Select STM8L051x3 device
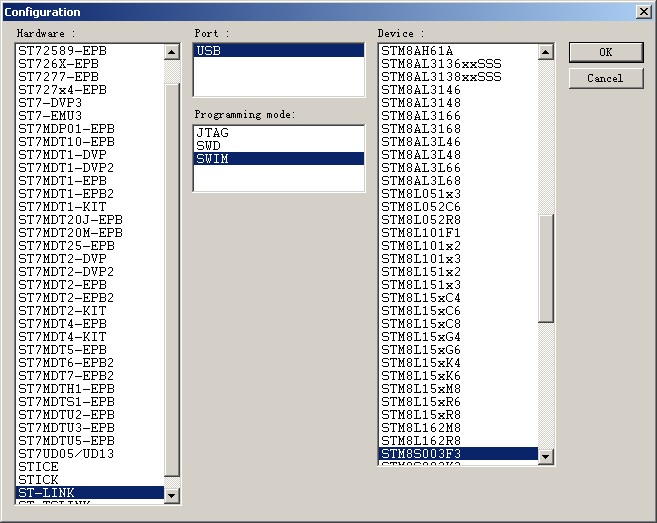 coord(458,194)
